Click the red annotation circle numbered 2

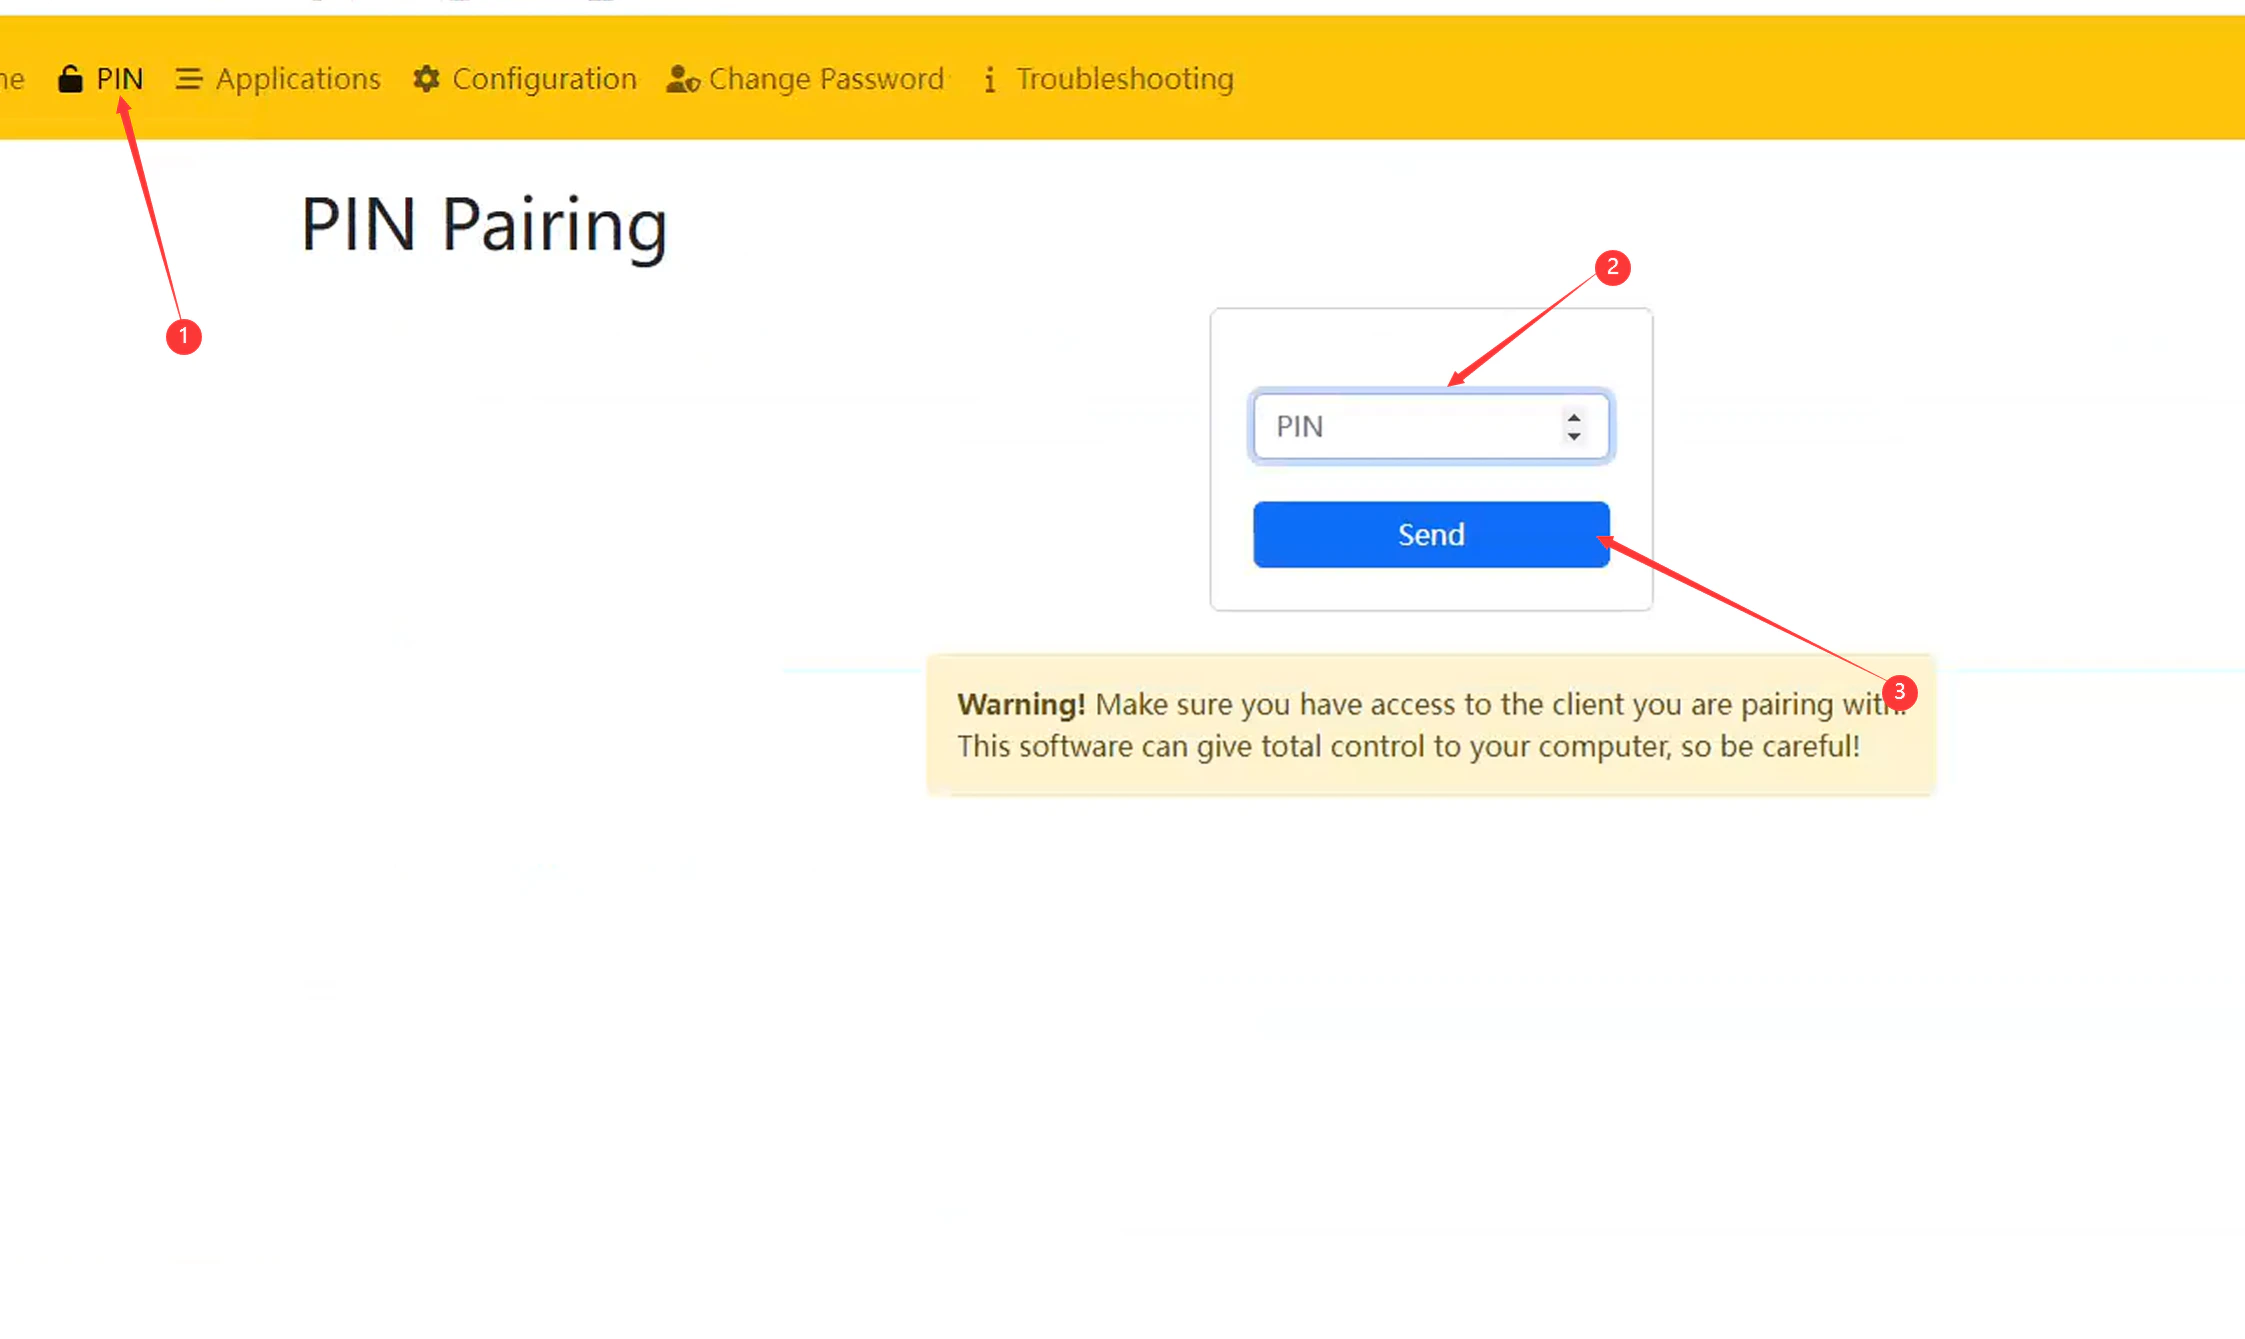(1612, 267)
